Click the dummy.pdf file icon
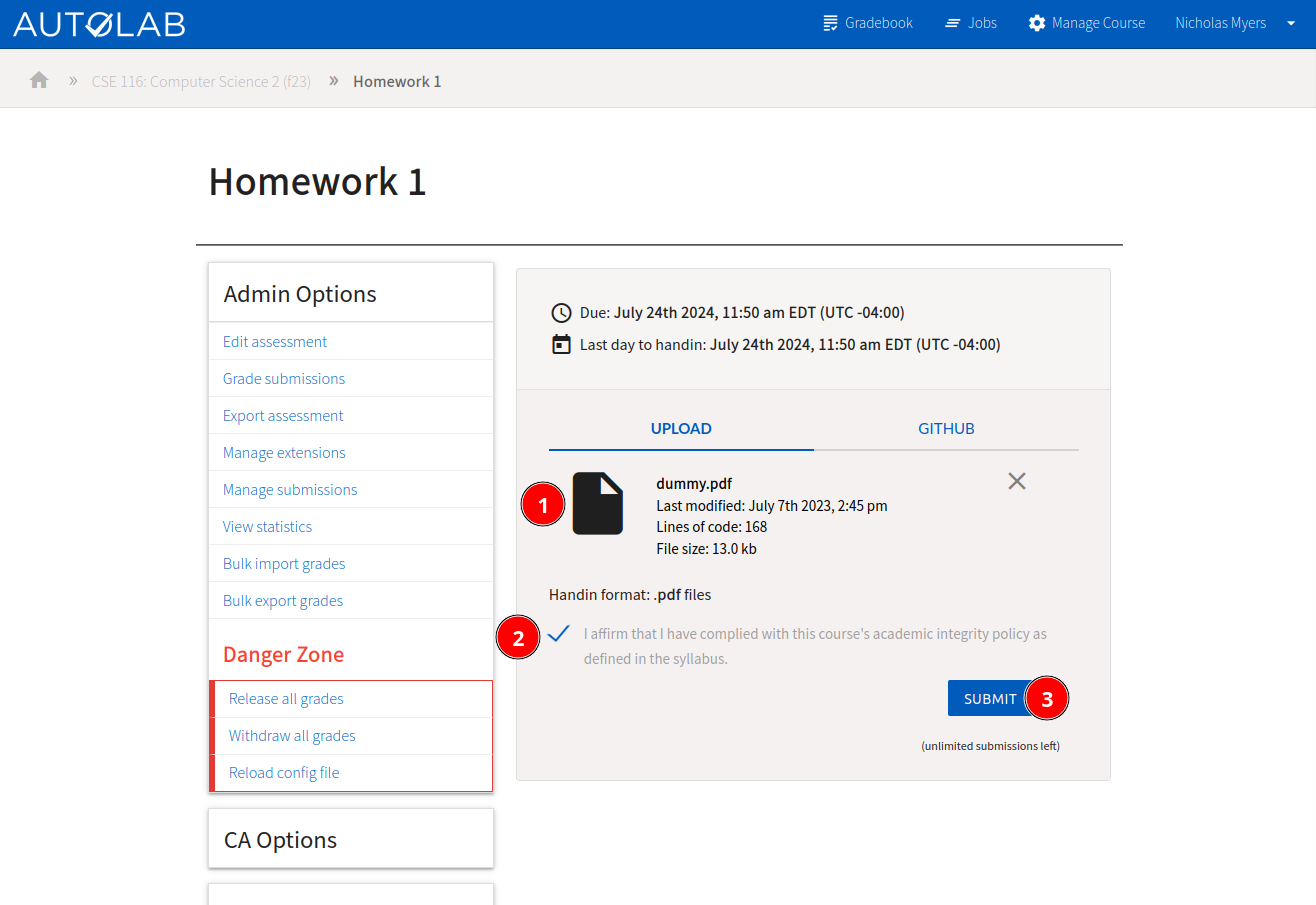 click(x=598, y=504)
